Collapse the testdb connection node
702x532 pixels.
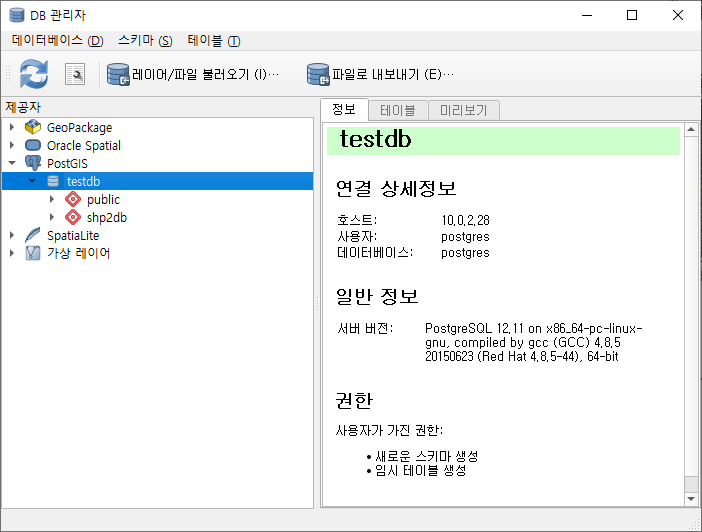pyautogui.click(x=32, y=181)
